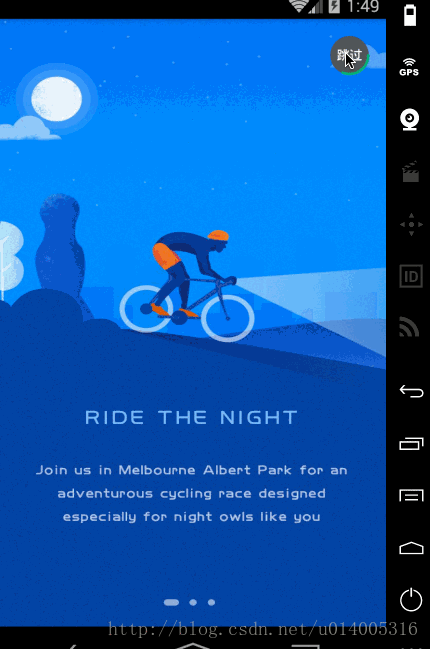
Task: Select the first page indicator dash
Action: [x=171, y=602]
